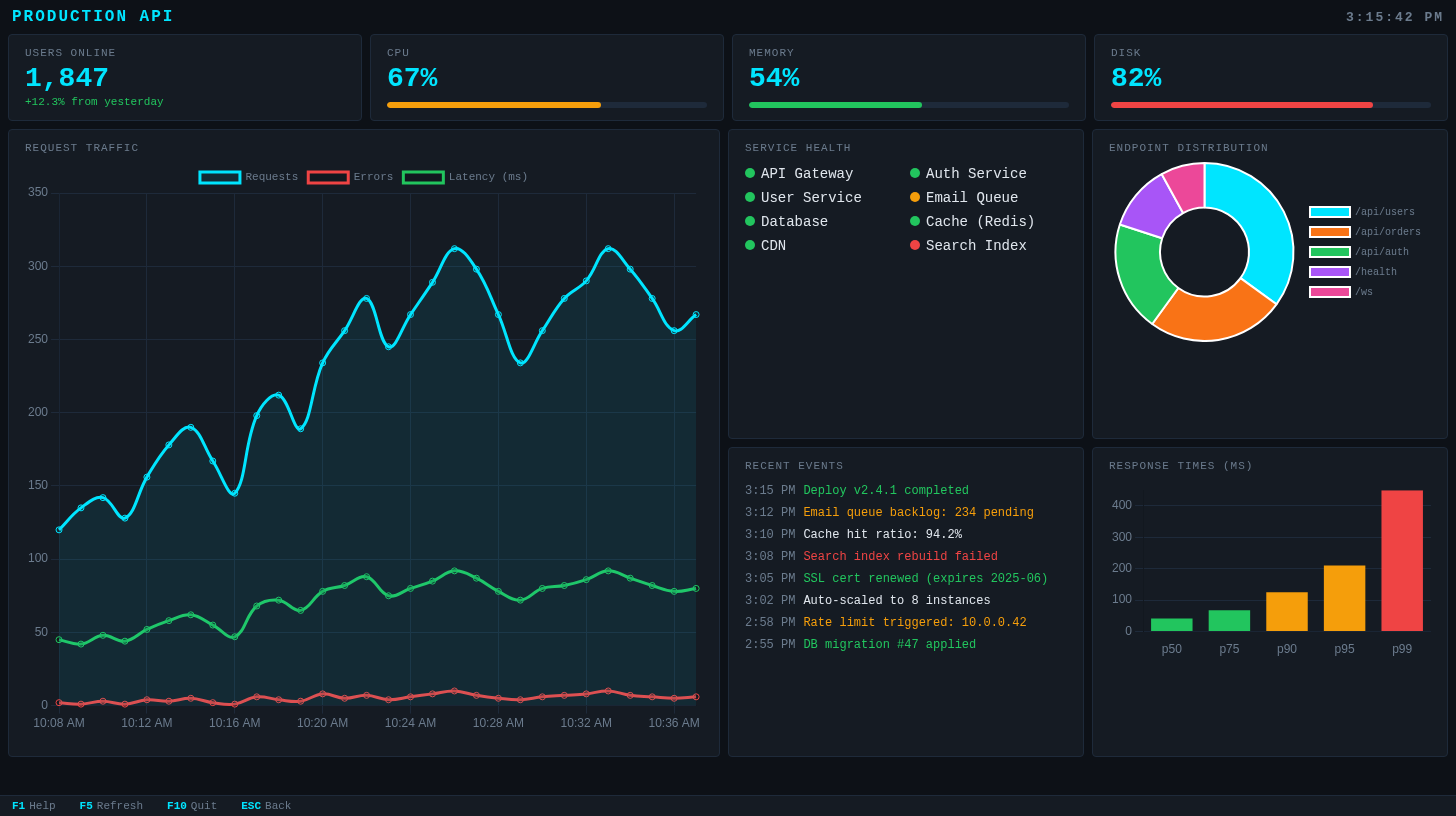Image resolution: width=1456 pixels, height=816 pixels.
Task: Toggle the Latency (ms) series visibility
Action: point(423,177)
